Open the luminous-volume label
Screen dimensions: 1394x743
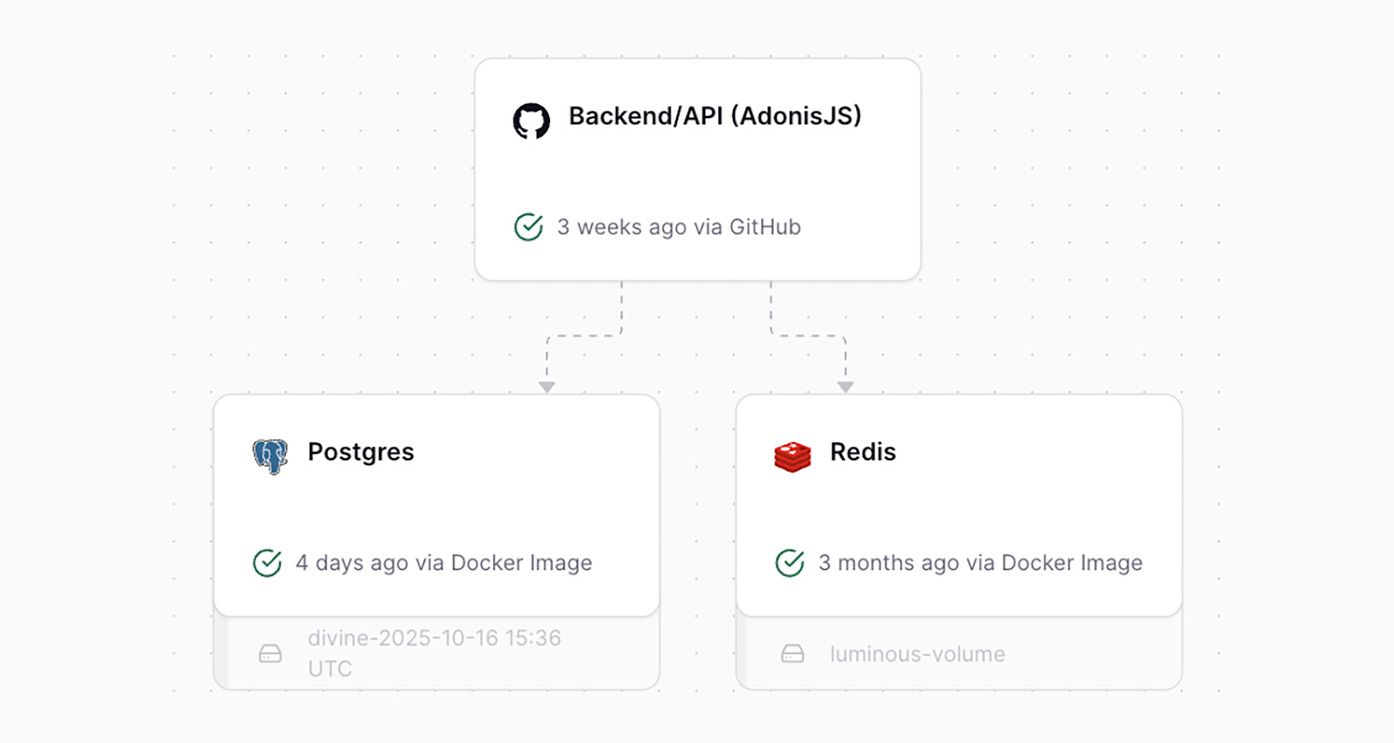(917, 654)
